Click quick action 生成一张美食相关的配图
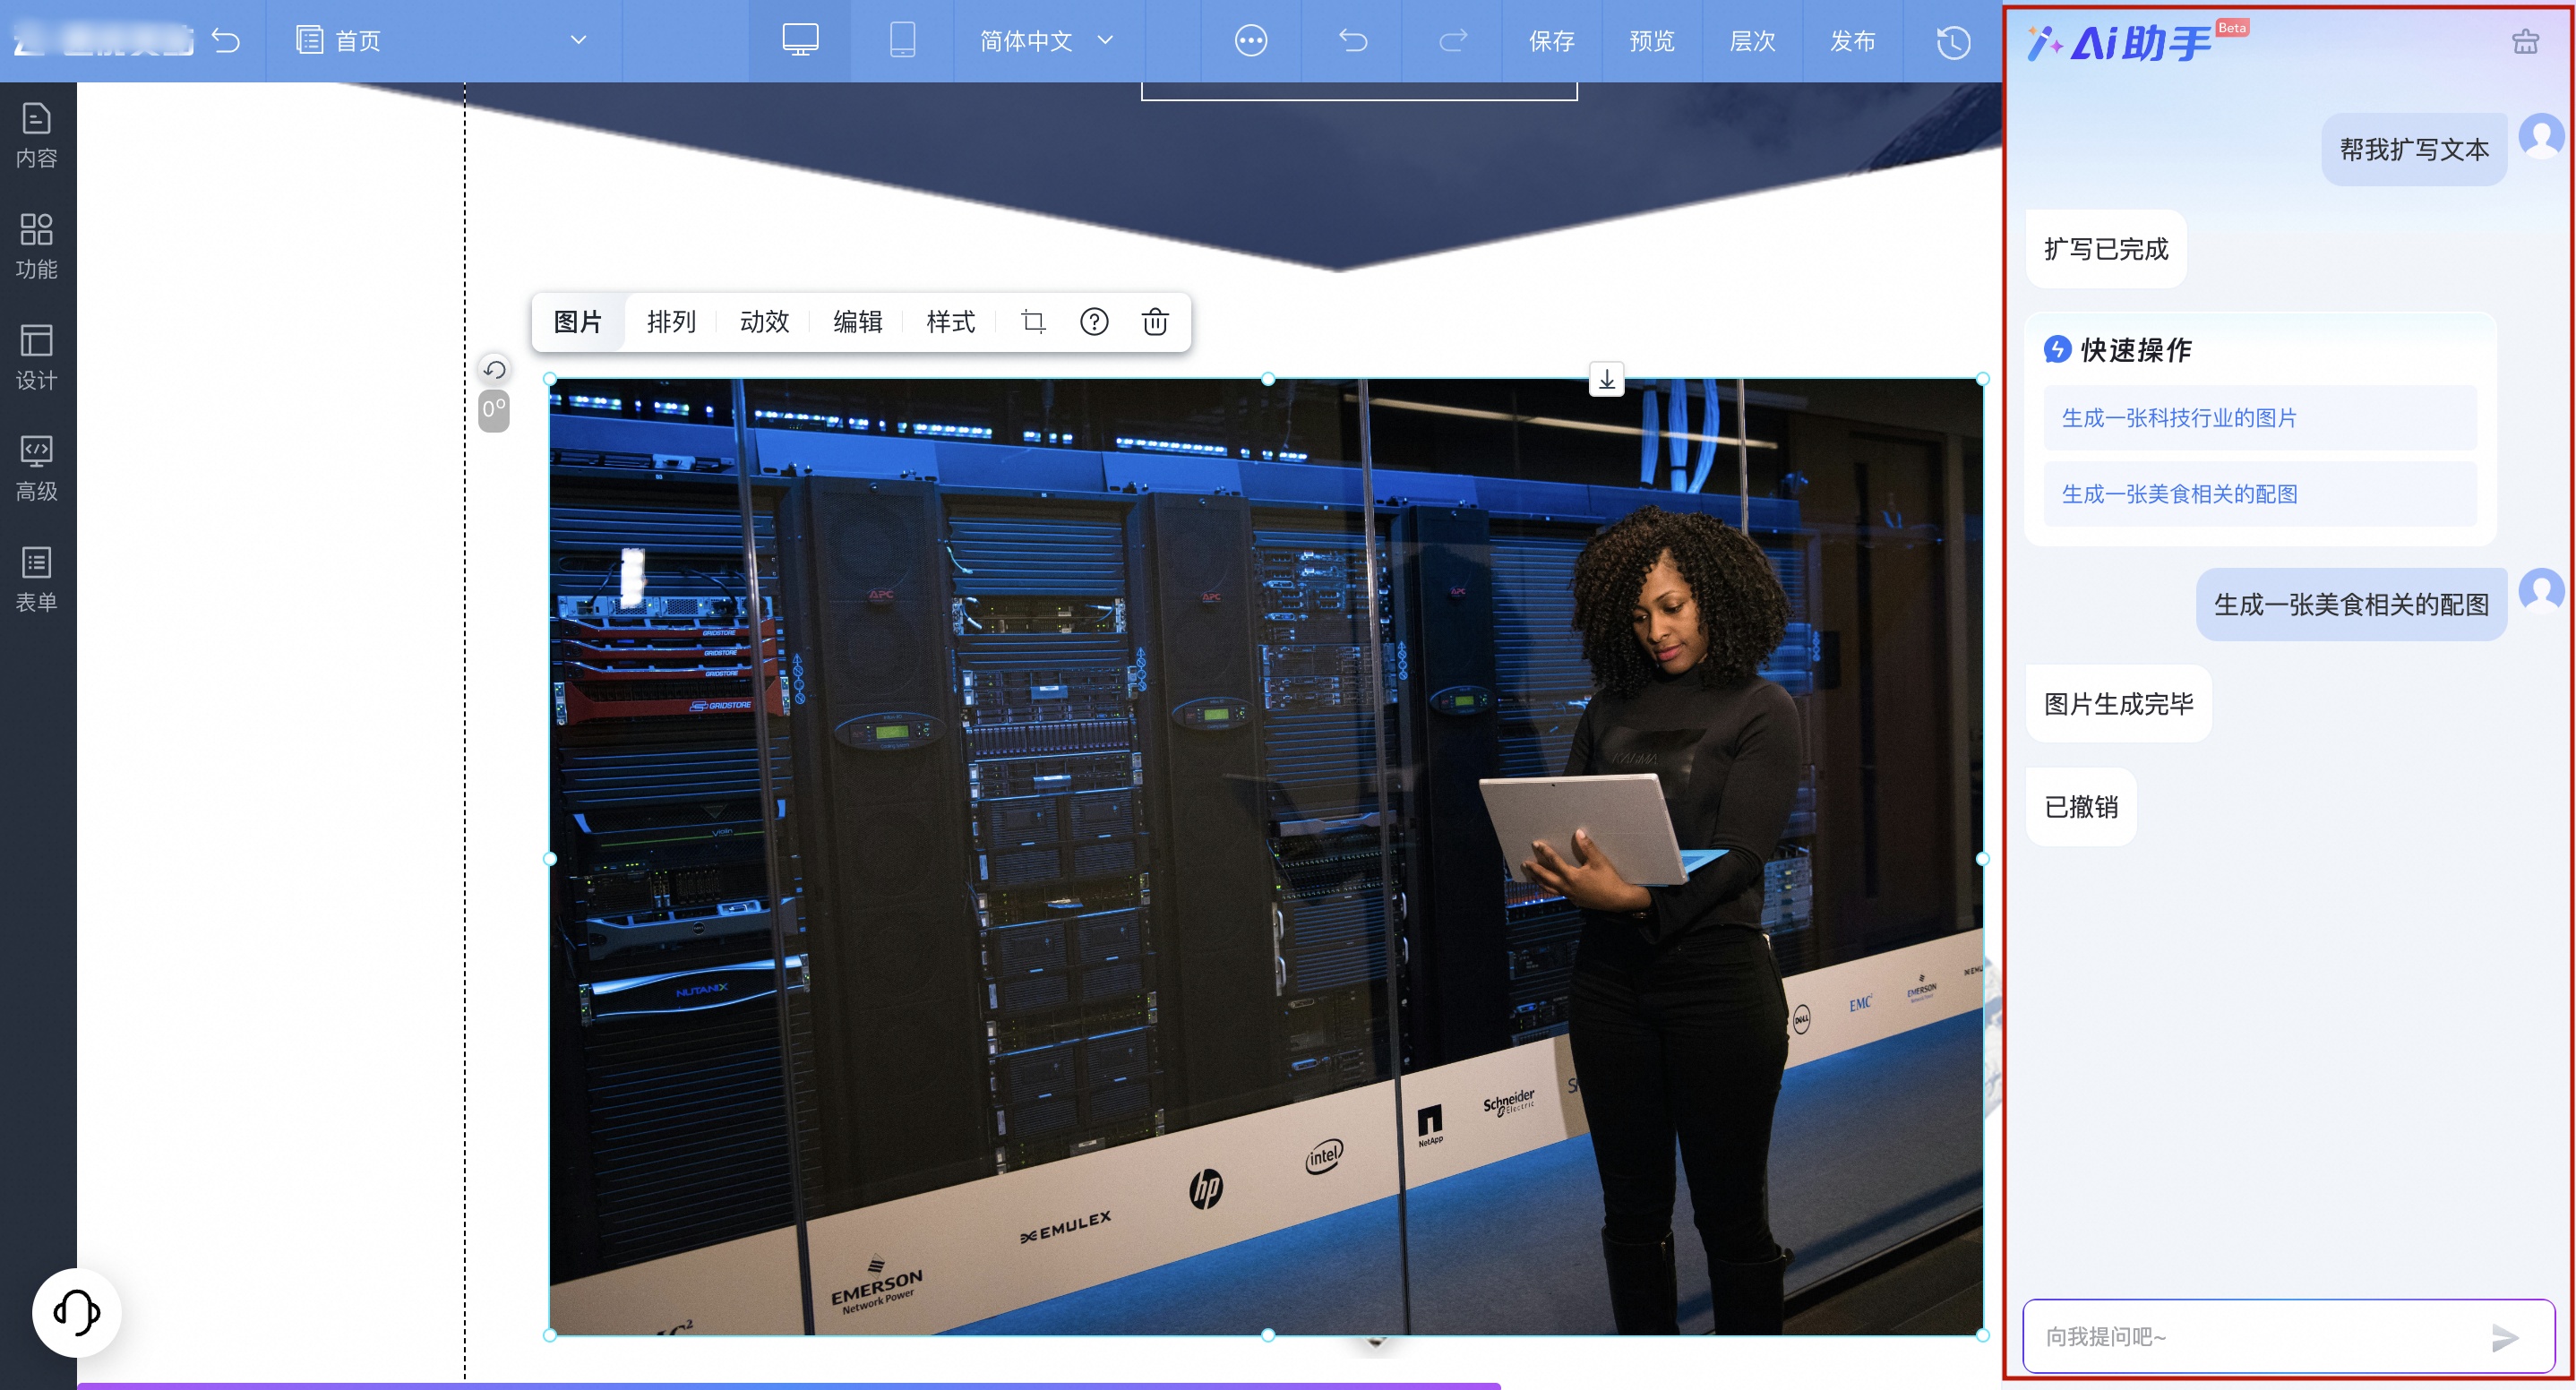This screenshot has width=2576, height=1390. (2260, 494)
